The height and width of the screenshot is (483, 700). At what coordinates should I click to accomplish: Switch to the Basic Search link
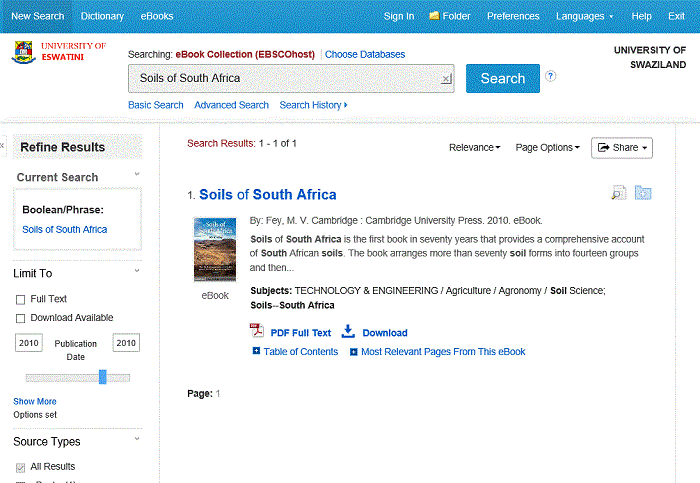156,105
